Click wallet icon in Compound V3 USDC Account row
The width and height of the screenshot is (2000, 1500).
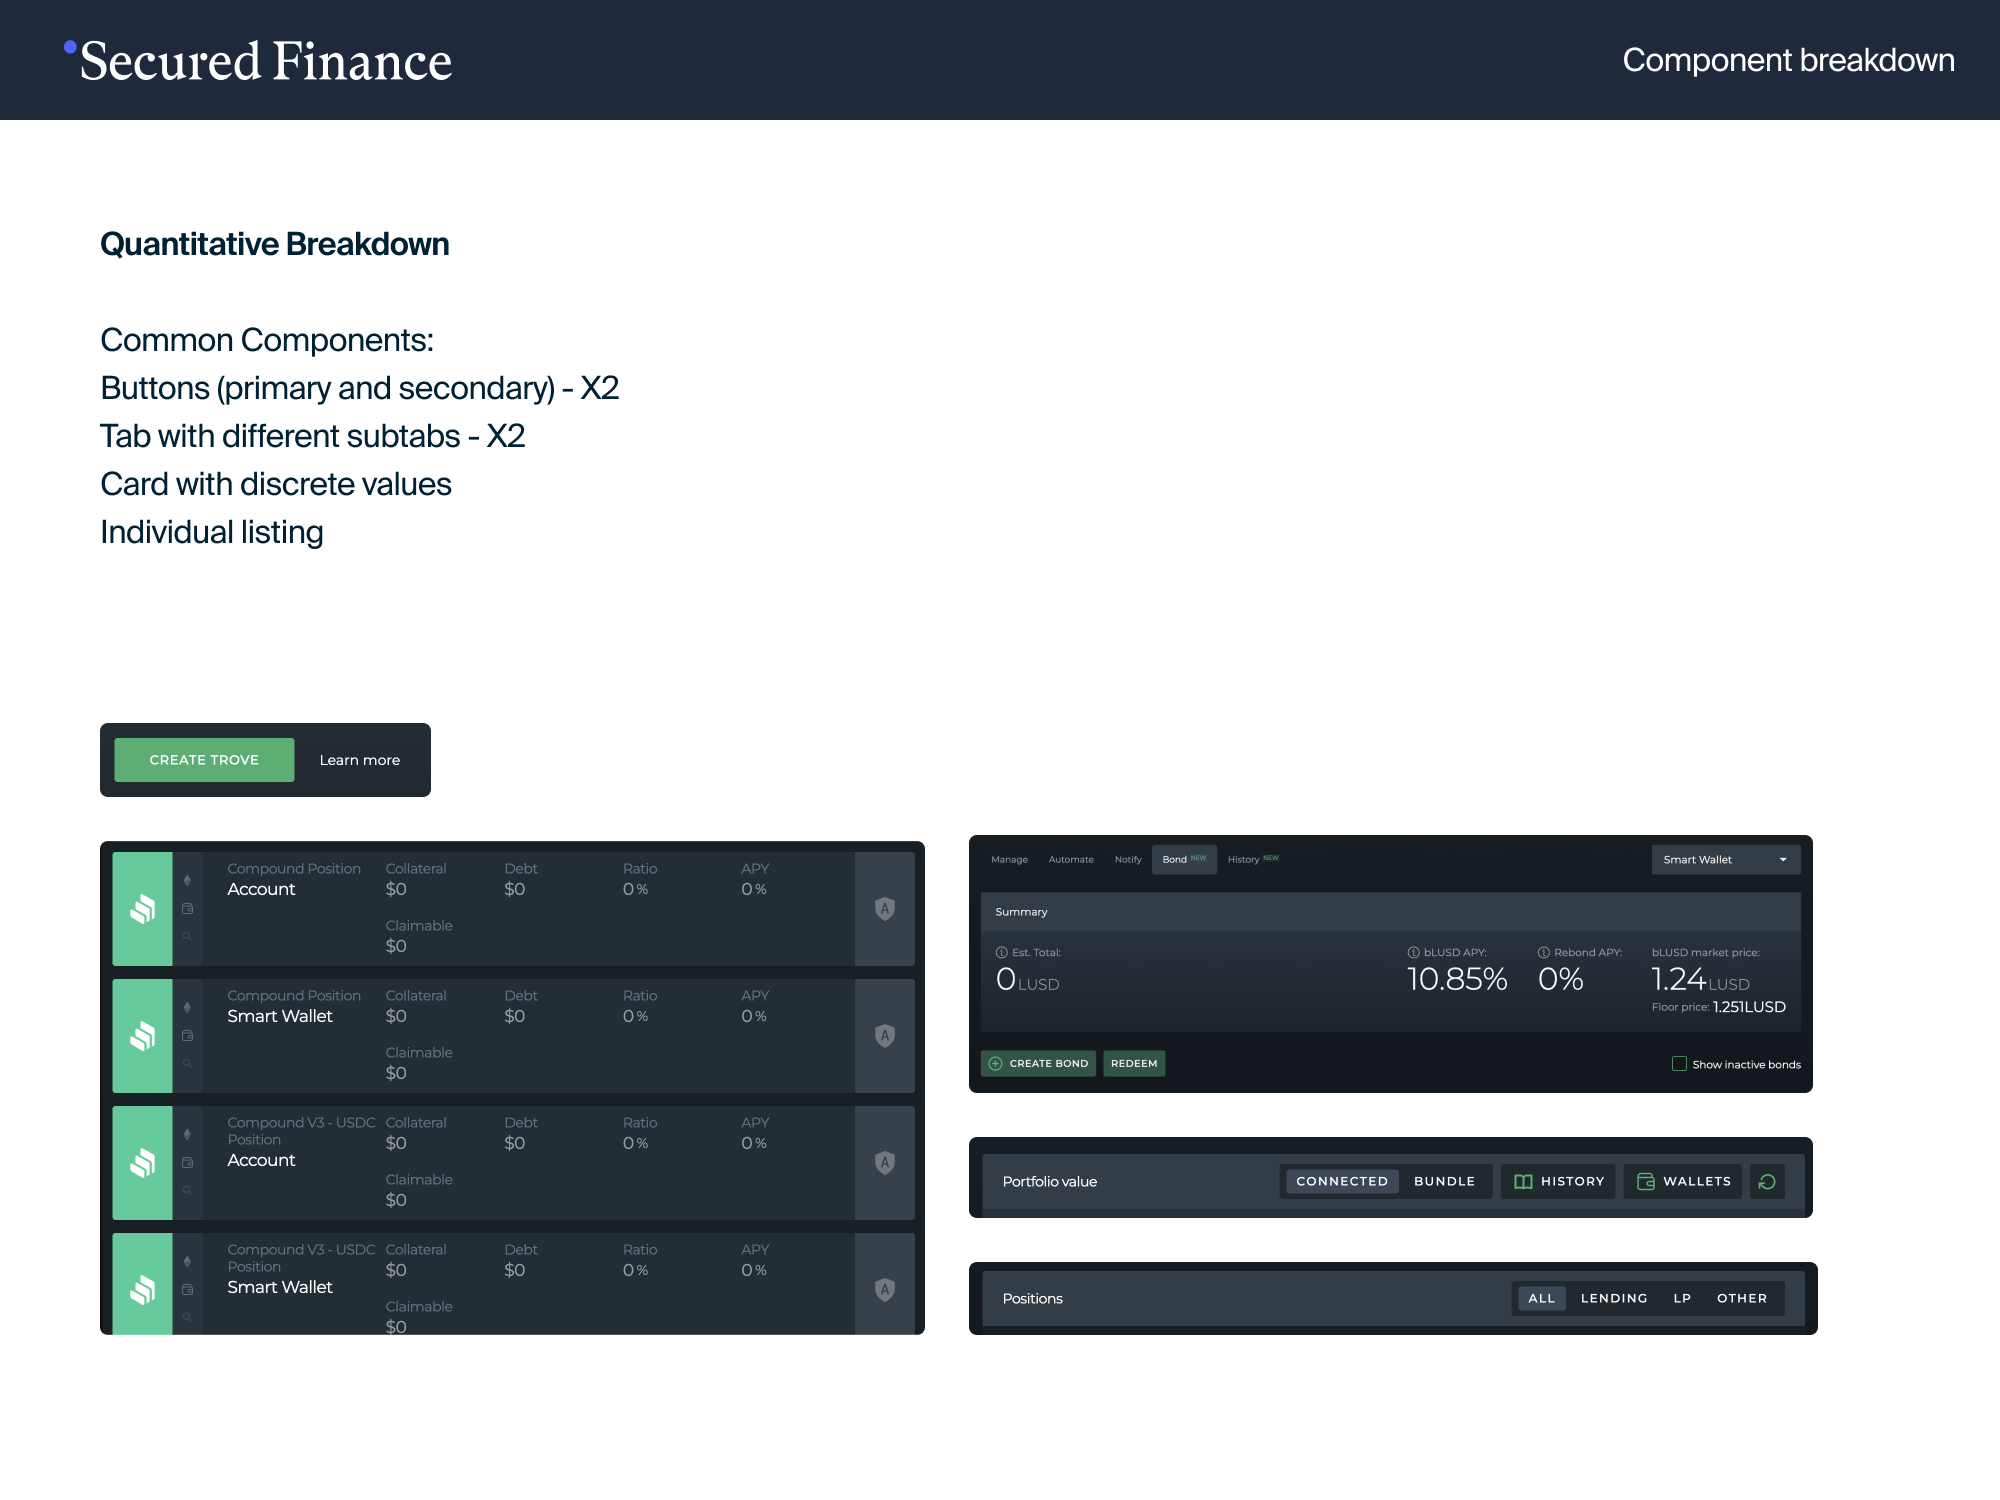pos(187,1163)
